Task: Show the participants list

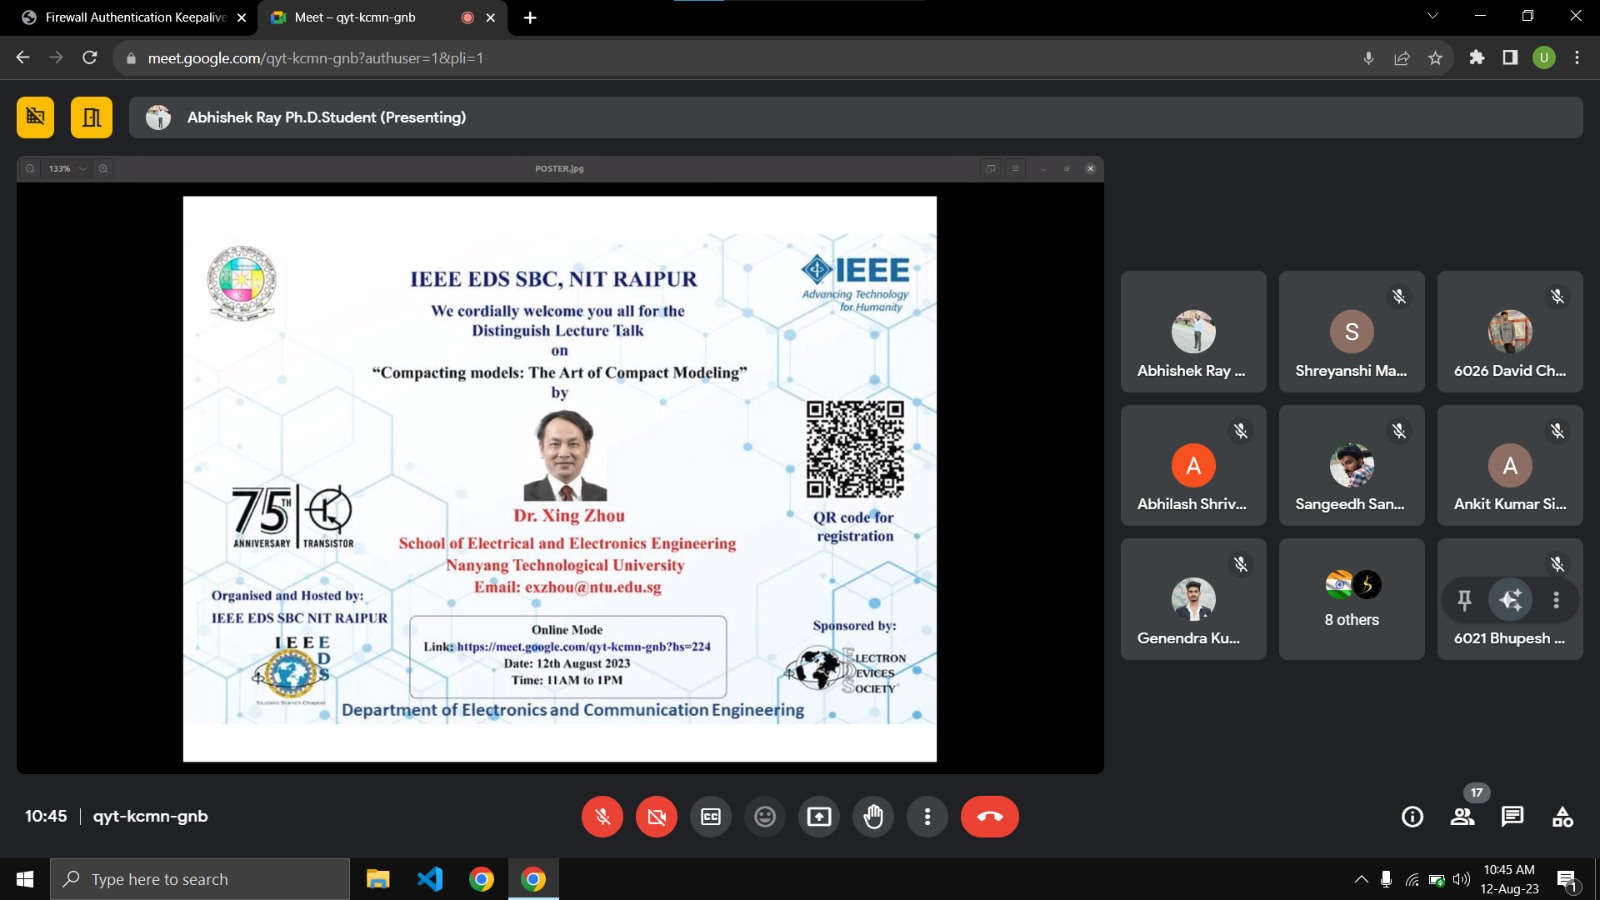Action: pos(1462,817)
